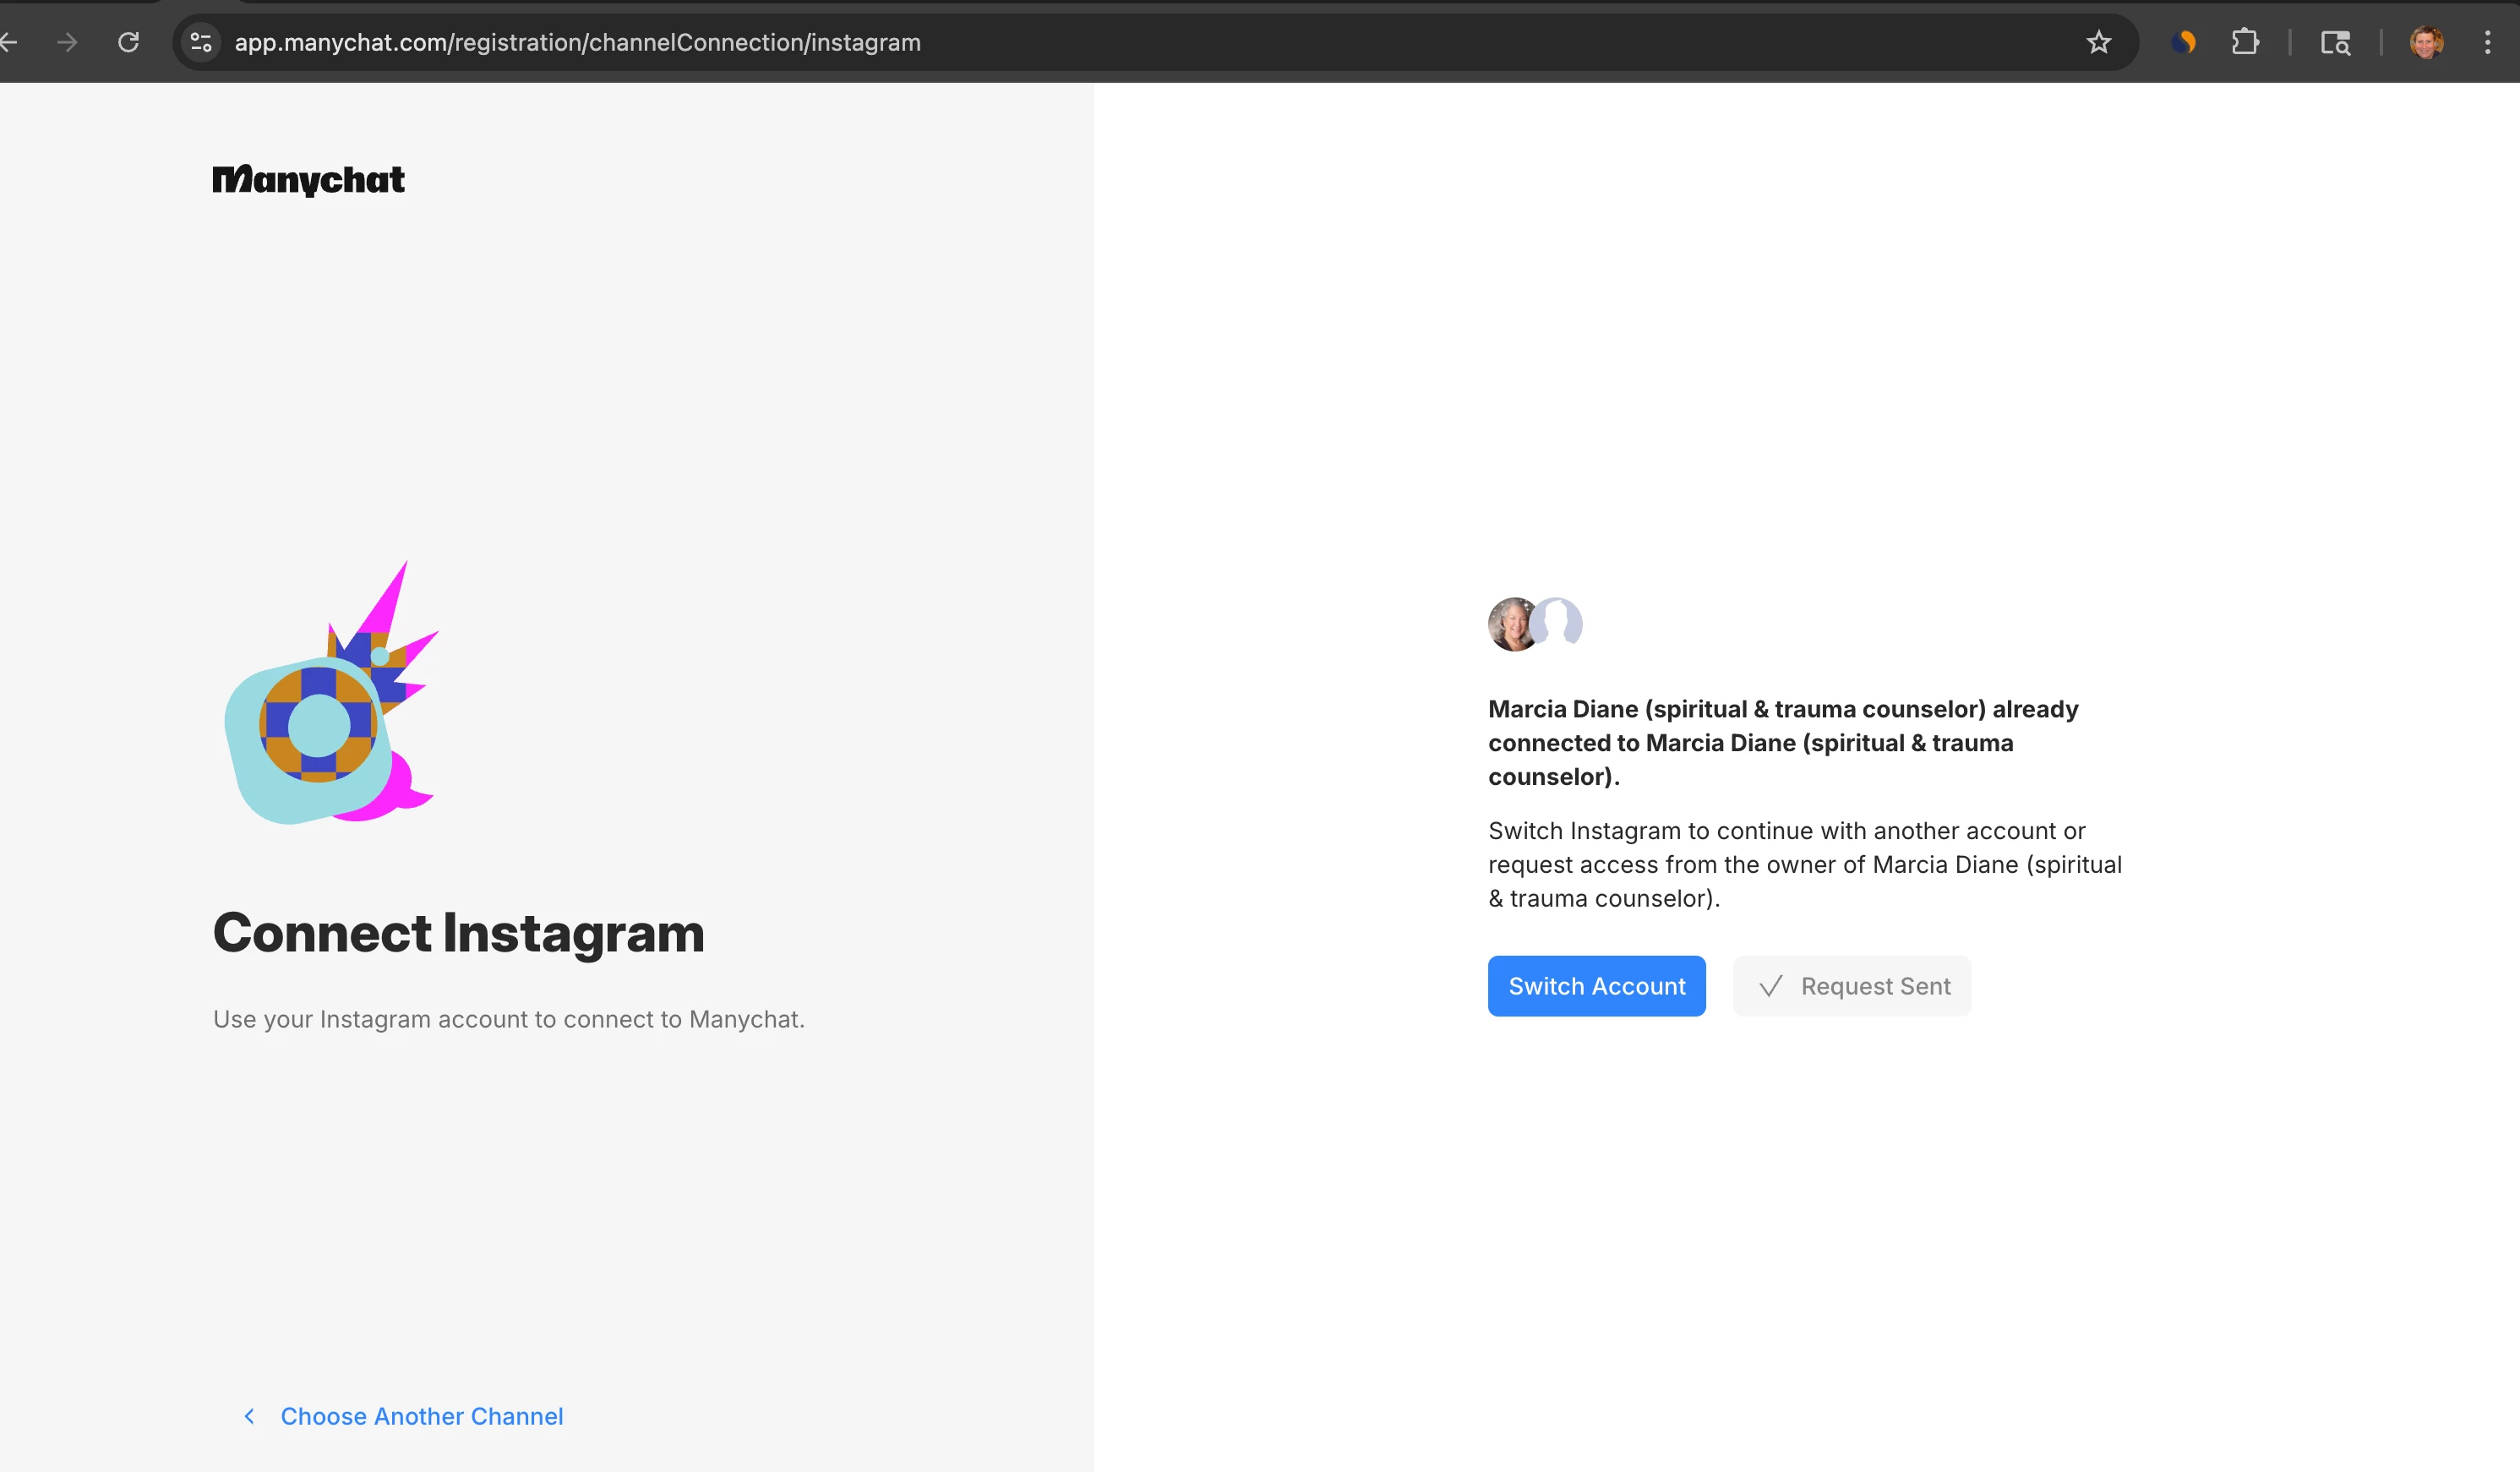Open the browser extensions puzzle icon

click(2245, 42)
